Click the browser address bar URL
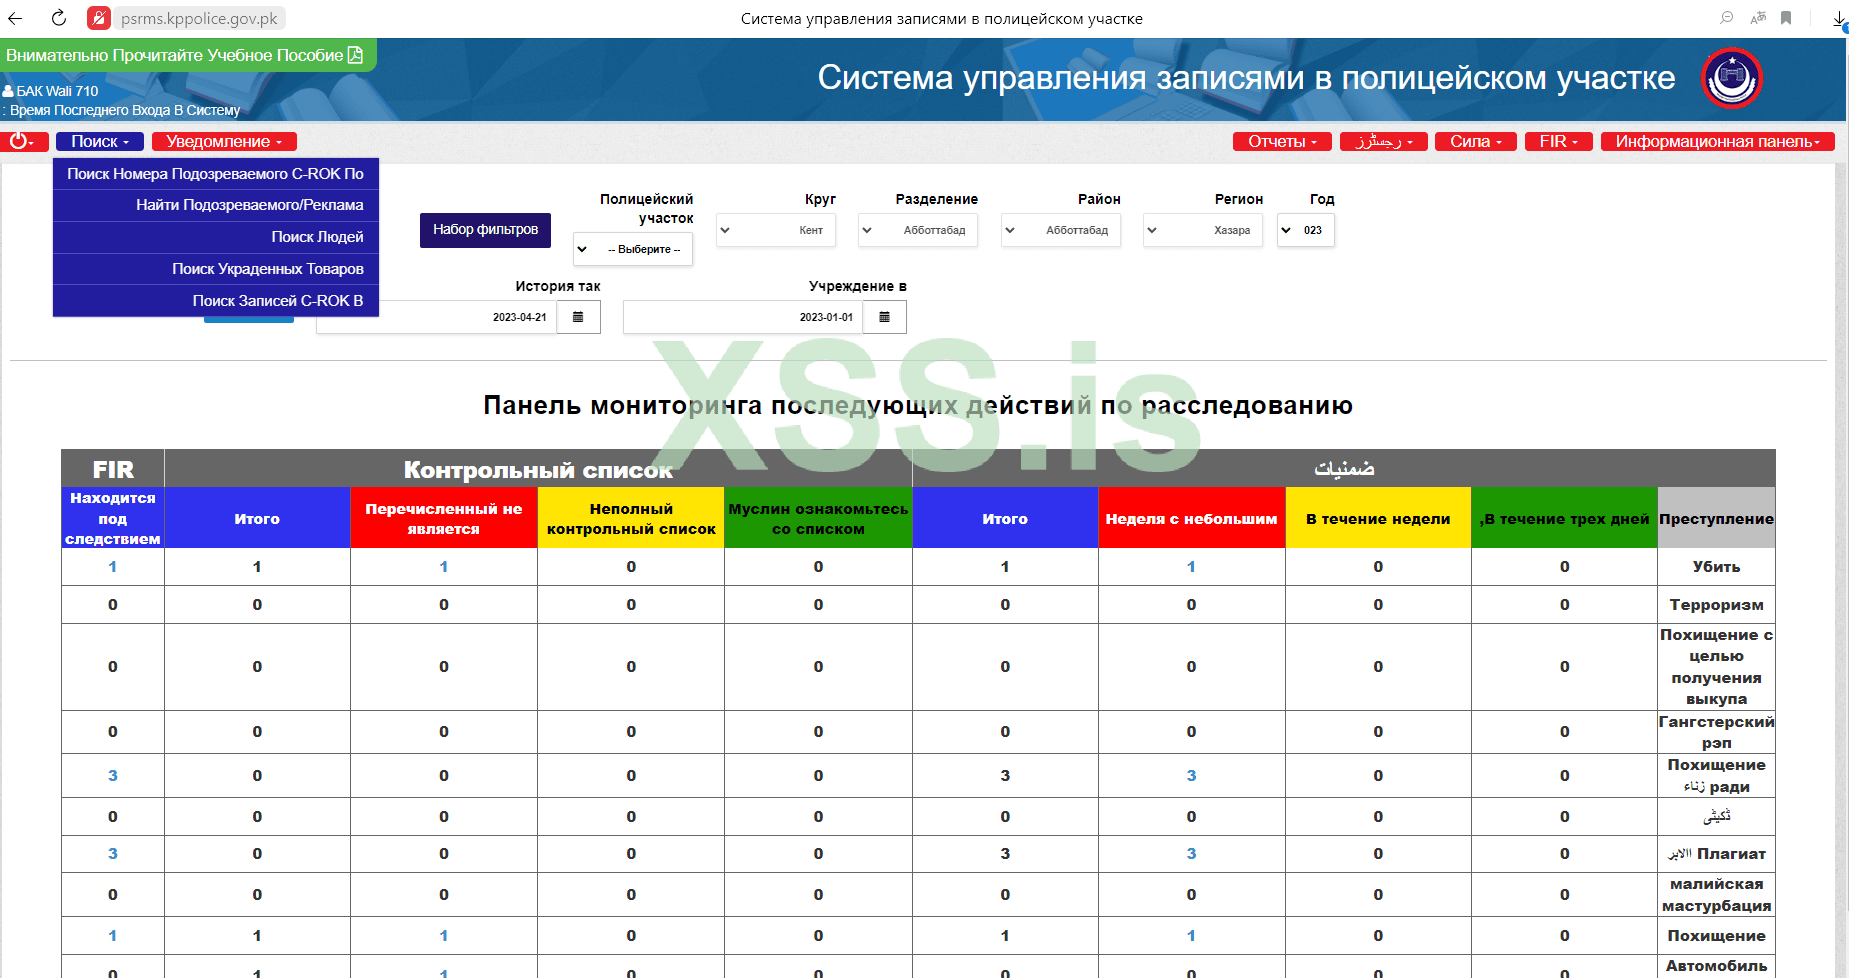The image size is (1849, 978). [x=199, y=18]
